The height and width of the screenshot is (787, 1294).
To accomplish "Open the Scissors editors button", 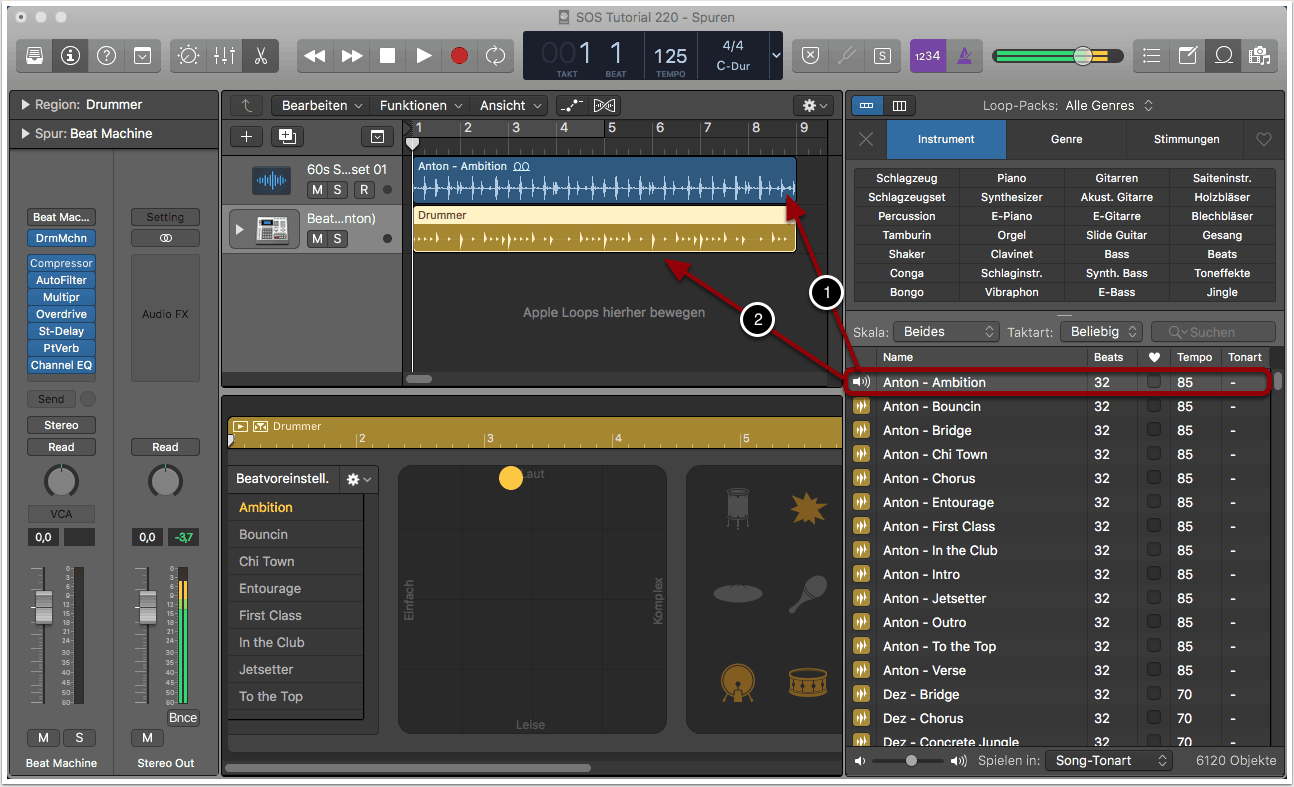I will (260, 56).
